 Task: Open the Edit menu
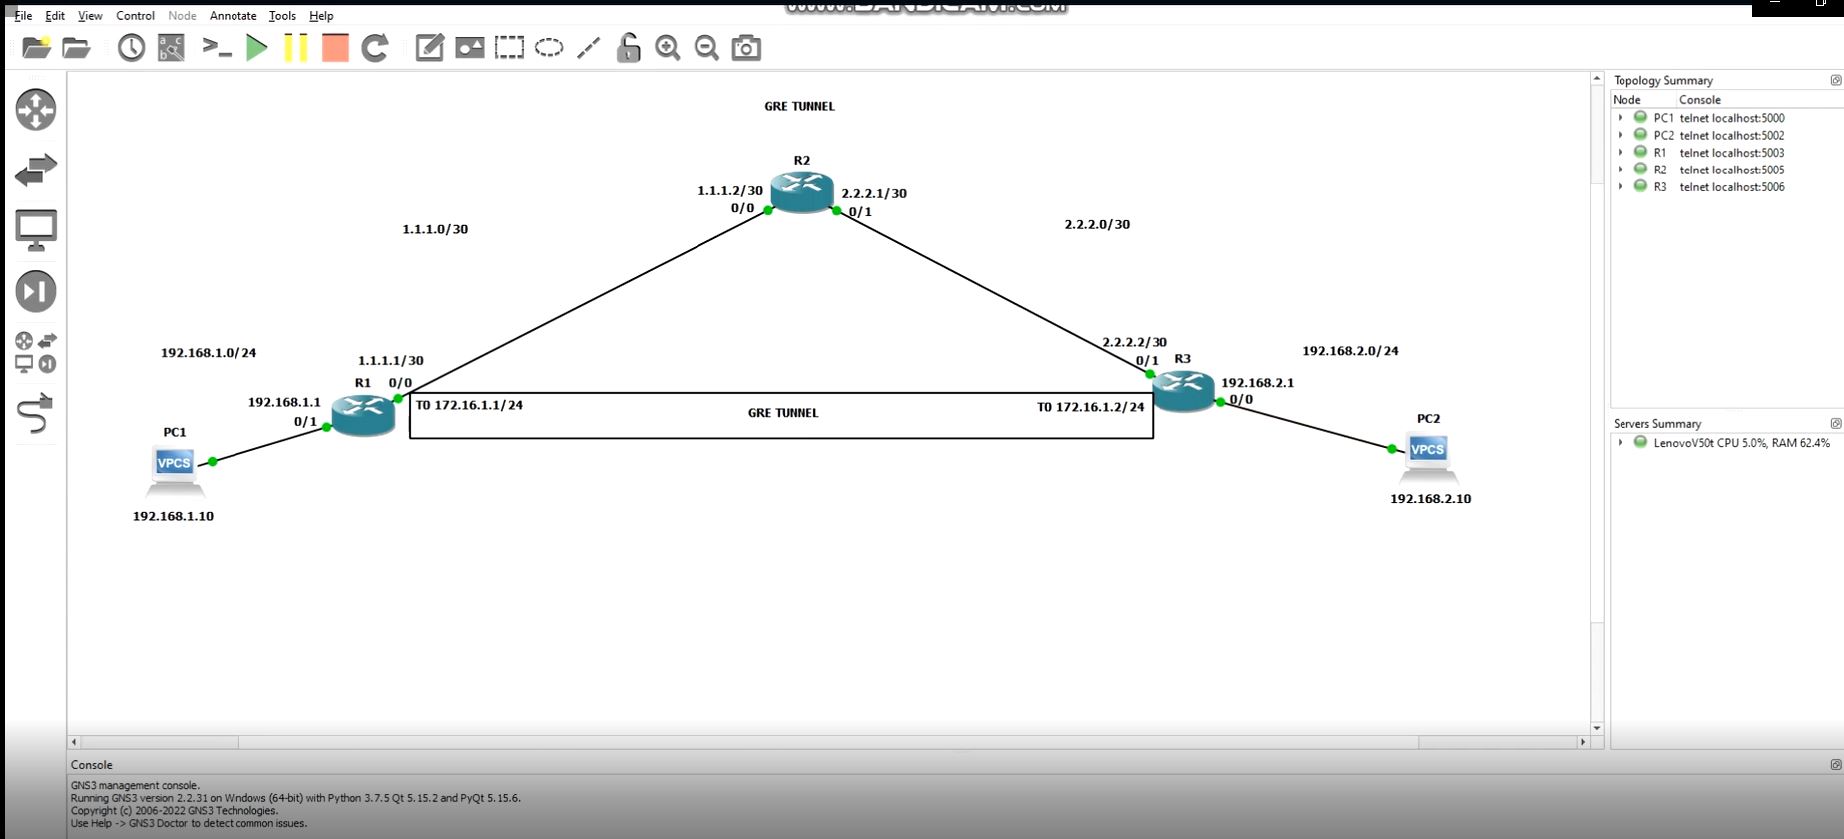pos(55,16)
